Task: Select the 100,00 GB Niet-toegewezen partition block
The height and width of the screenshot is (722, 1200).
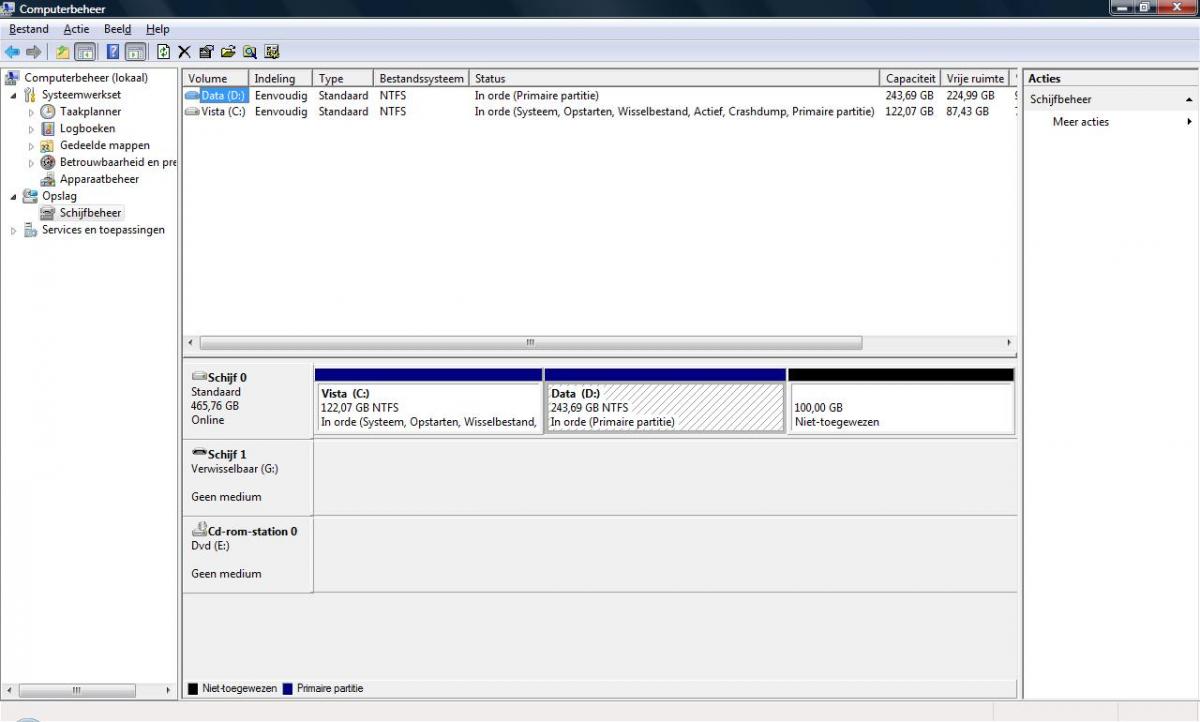Action: click(900, 408)
